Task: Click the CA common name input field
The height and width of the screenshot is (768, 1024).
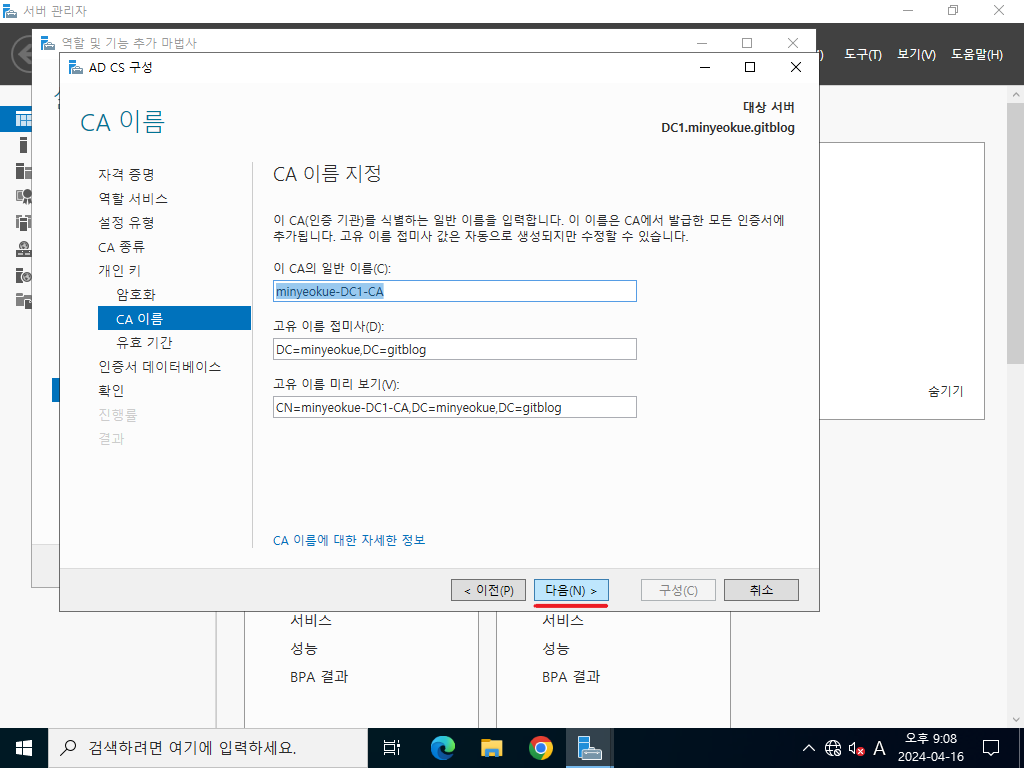Action: click(455, 291)
